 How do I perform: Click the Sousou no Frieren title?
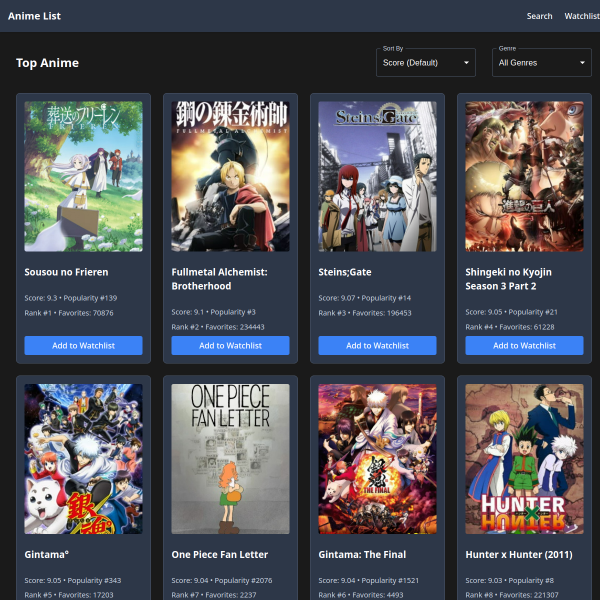pyautogui.click(x=66, y=272)
